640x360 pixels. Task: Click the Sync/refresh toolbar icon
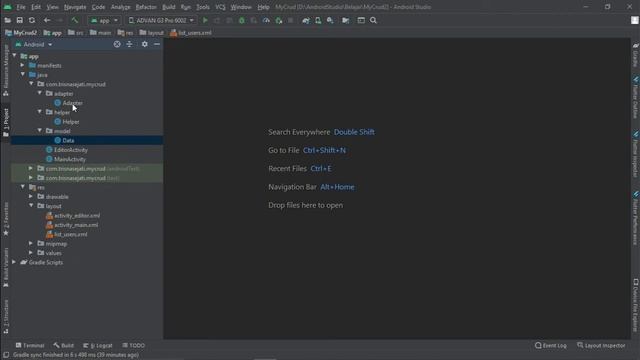point(32,20)
